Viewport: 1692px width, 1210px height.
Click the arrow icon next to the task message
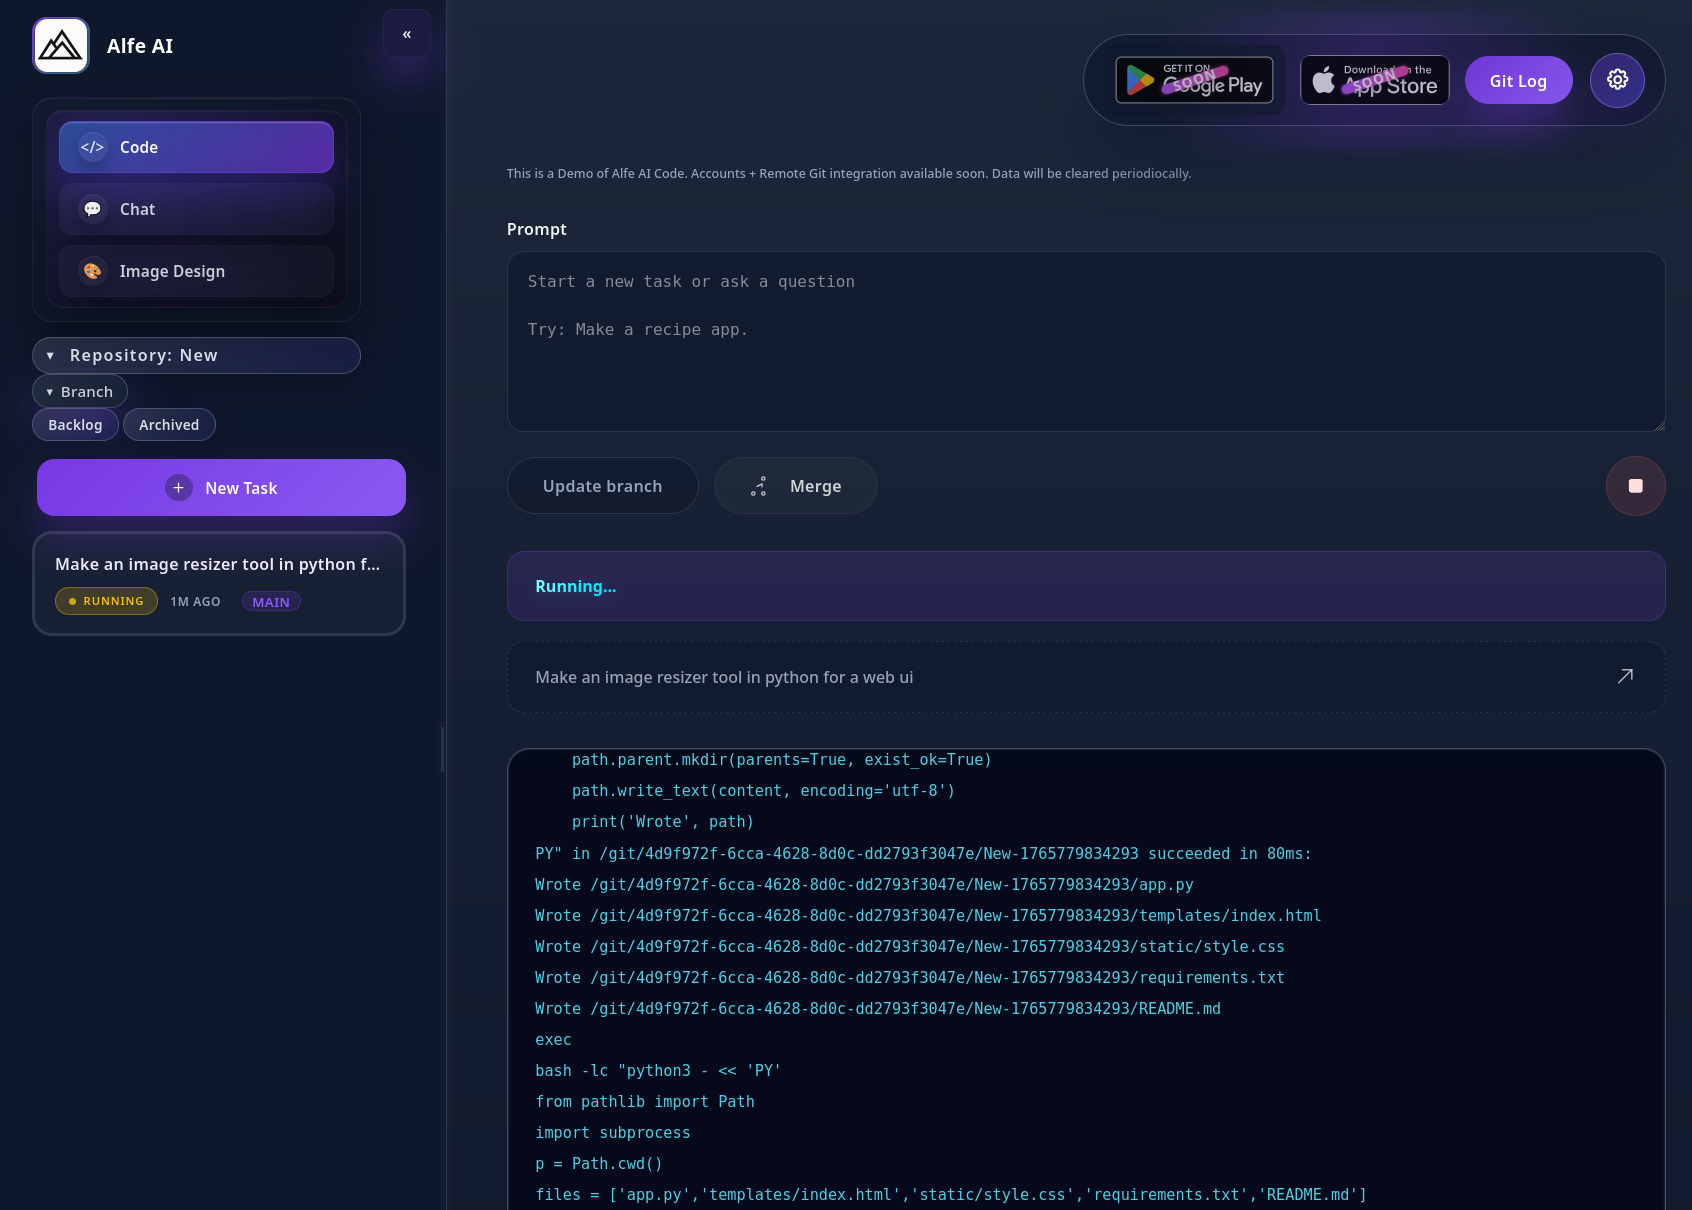1626,676
